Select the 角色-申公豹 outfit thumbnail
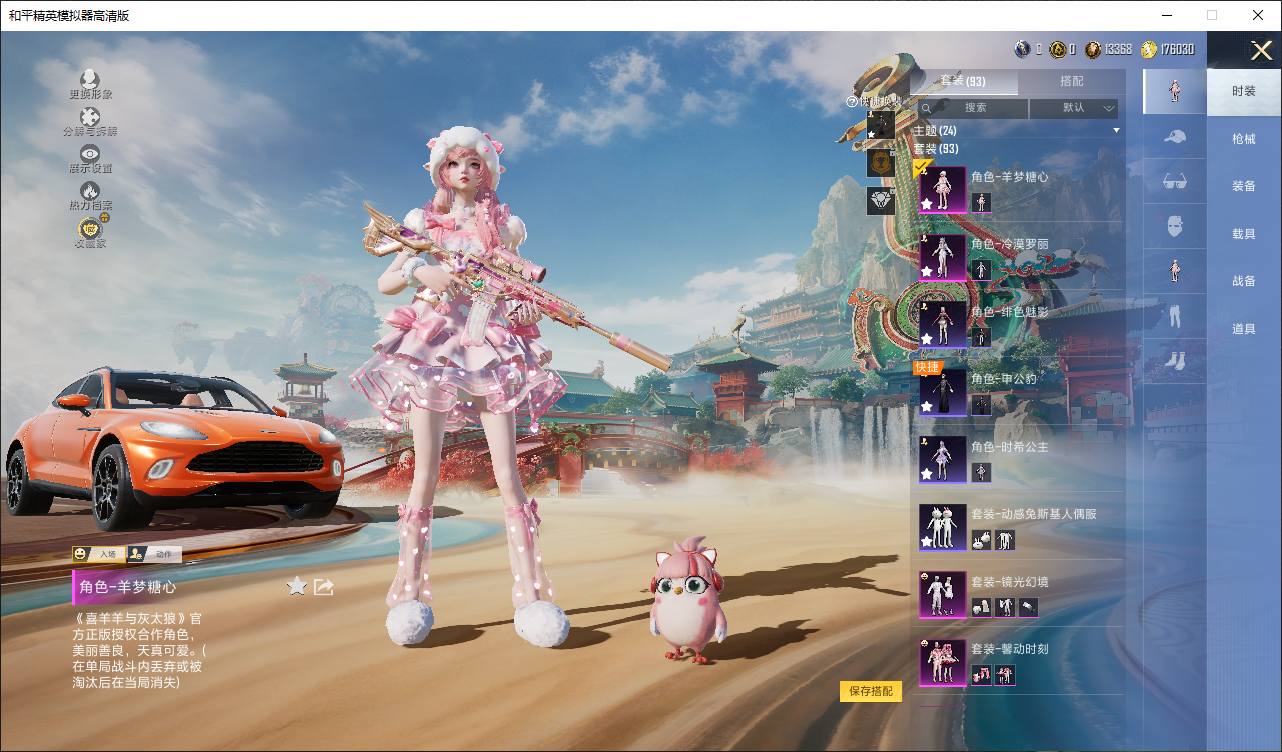 click(942, 392)
